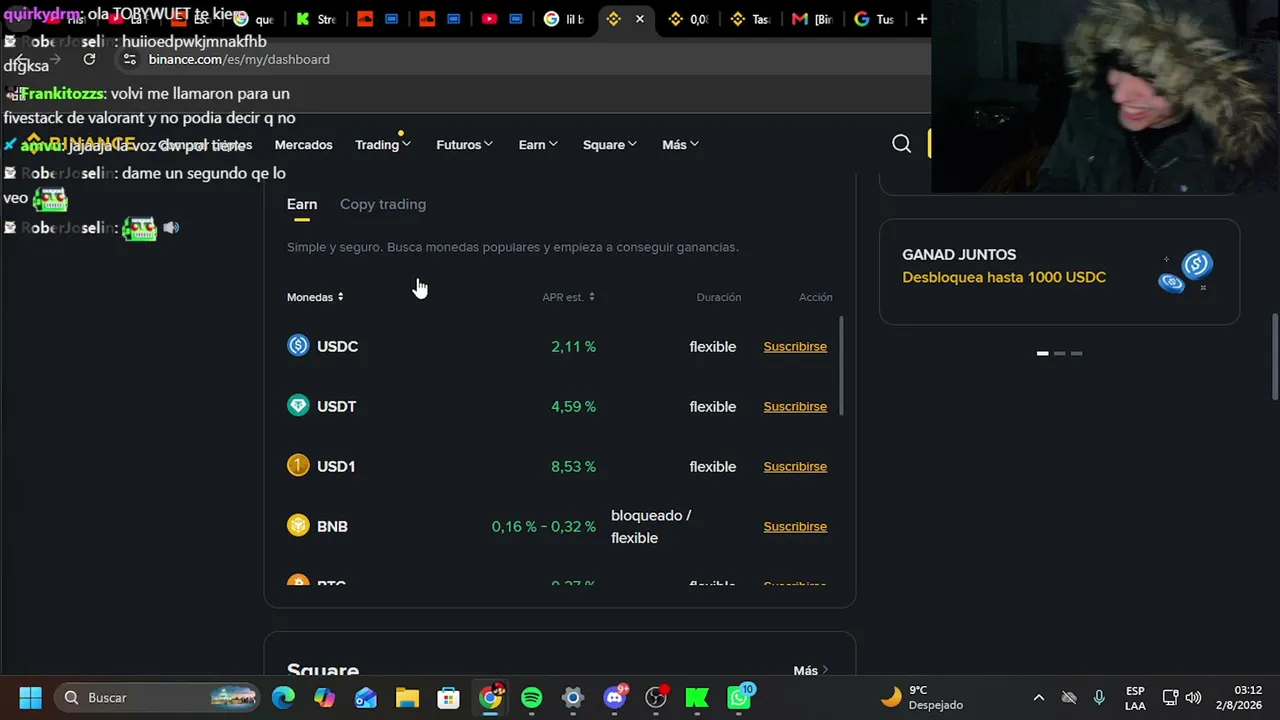The image size is (1280, 720).
Task: Click the BNB coin icon
Action: [x=298, y=526]
